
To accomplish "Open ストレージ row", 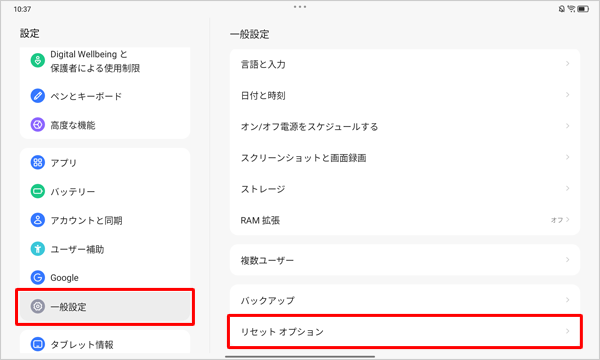I will 404,189.
